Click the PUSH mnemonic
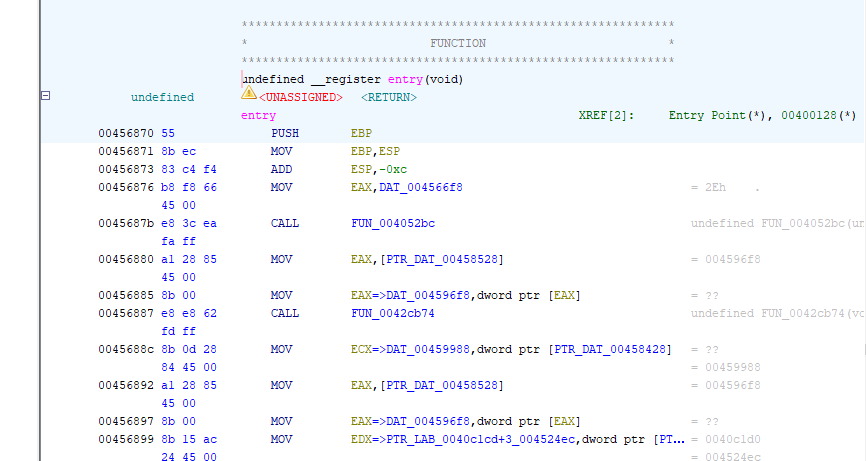The width and height of the screenshot is (866, 461). coord(284,133)
